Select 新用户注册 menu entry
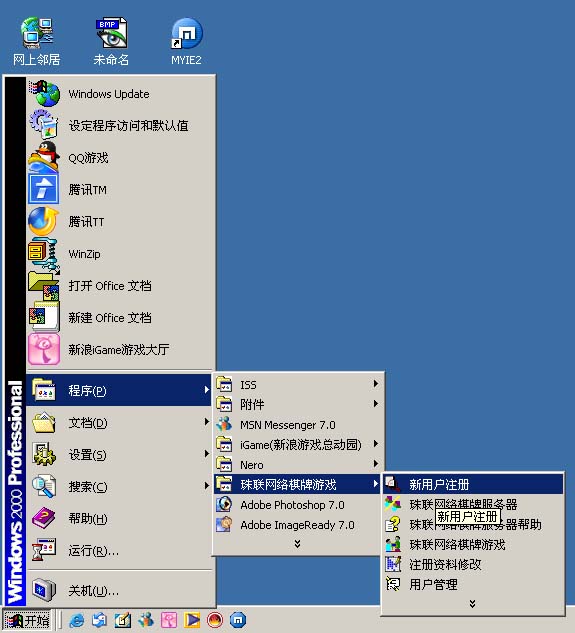This screenshot has width=575, height=633. click(473, 484)
